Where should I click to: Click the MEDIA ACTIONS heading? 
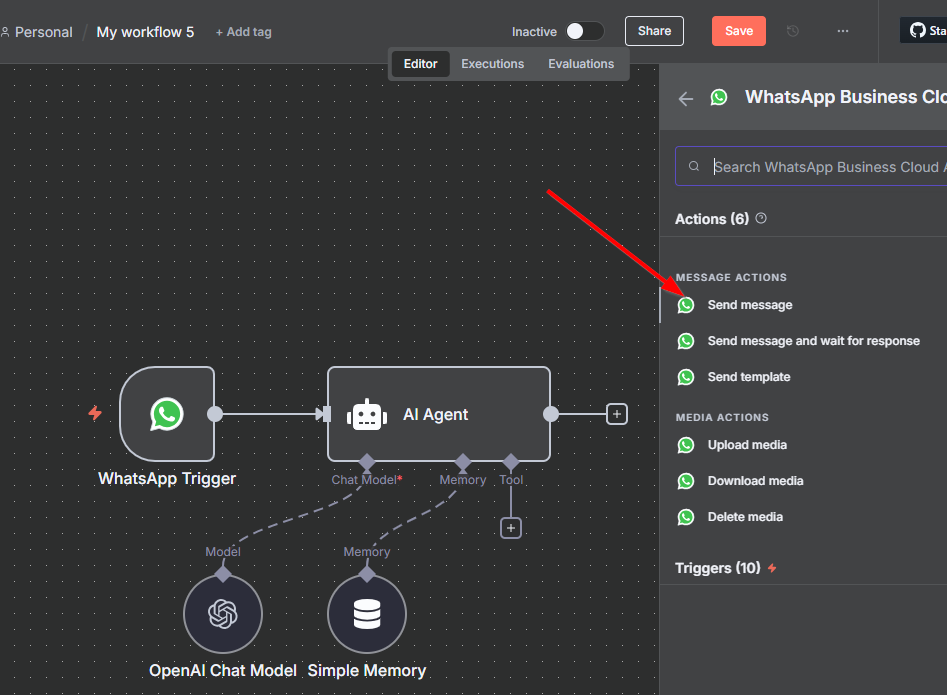pos(722,417)
